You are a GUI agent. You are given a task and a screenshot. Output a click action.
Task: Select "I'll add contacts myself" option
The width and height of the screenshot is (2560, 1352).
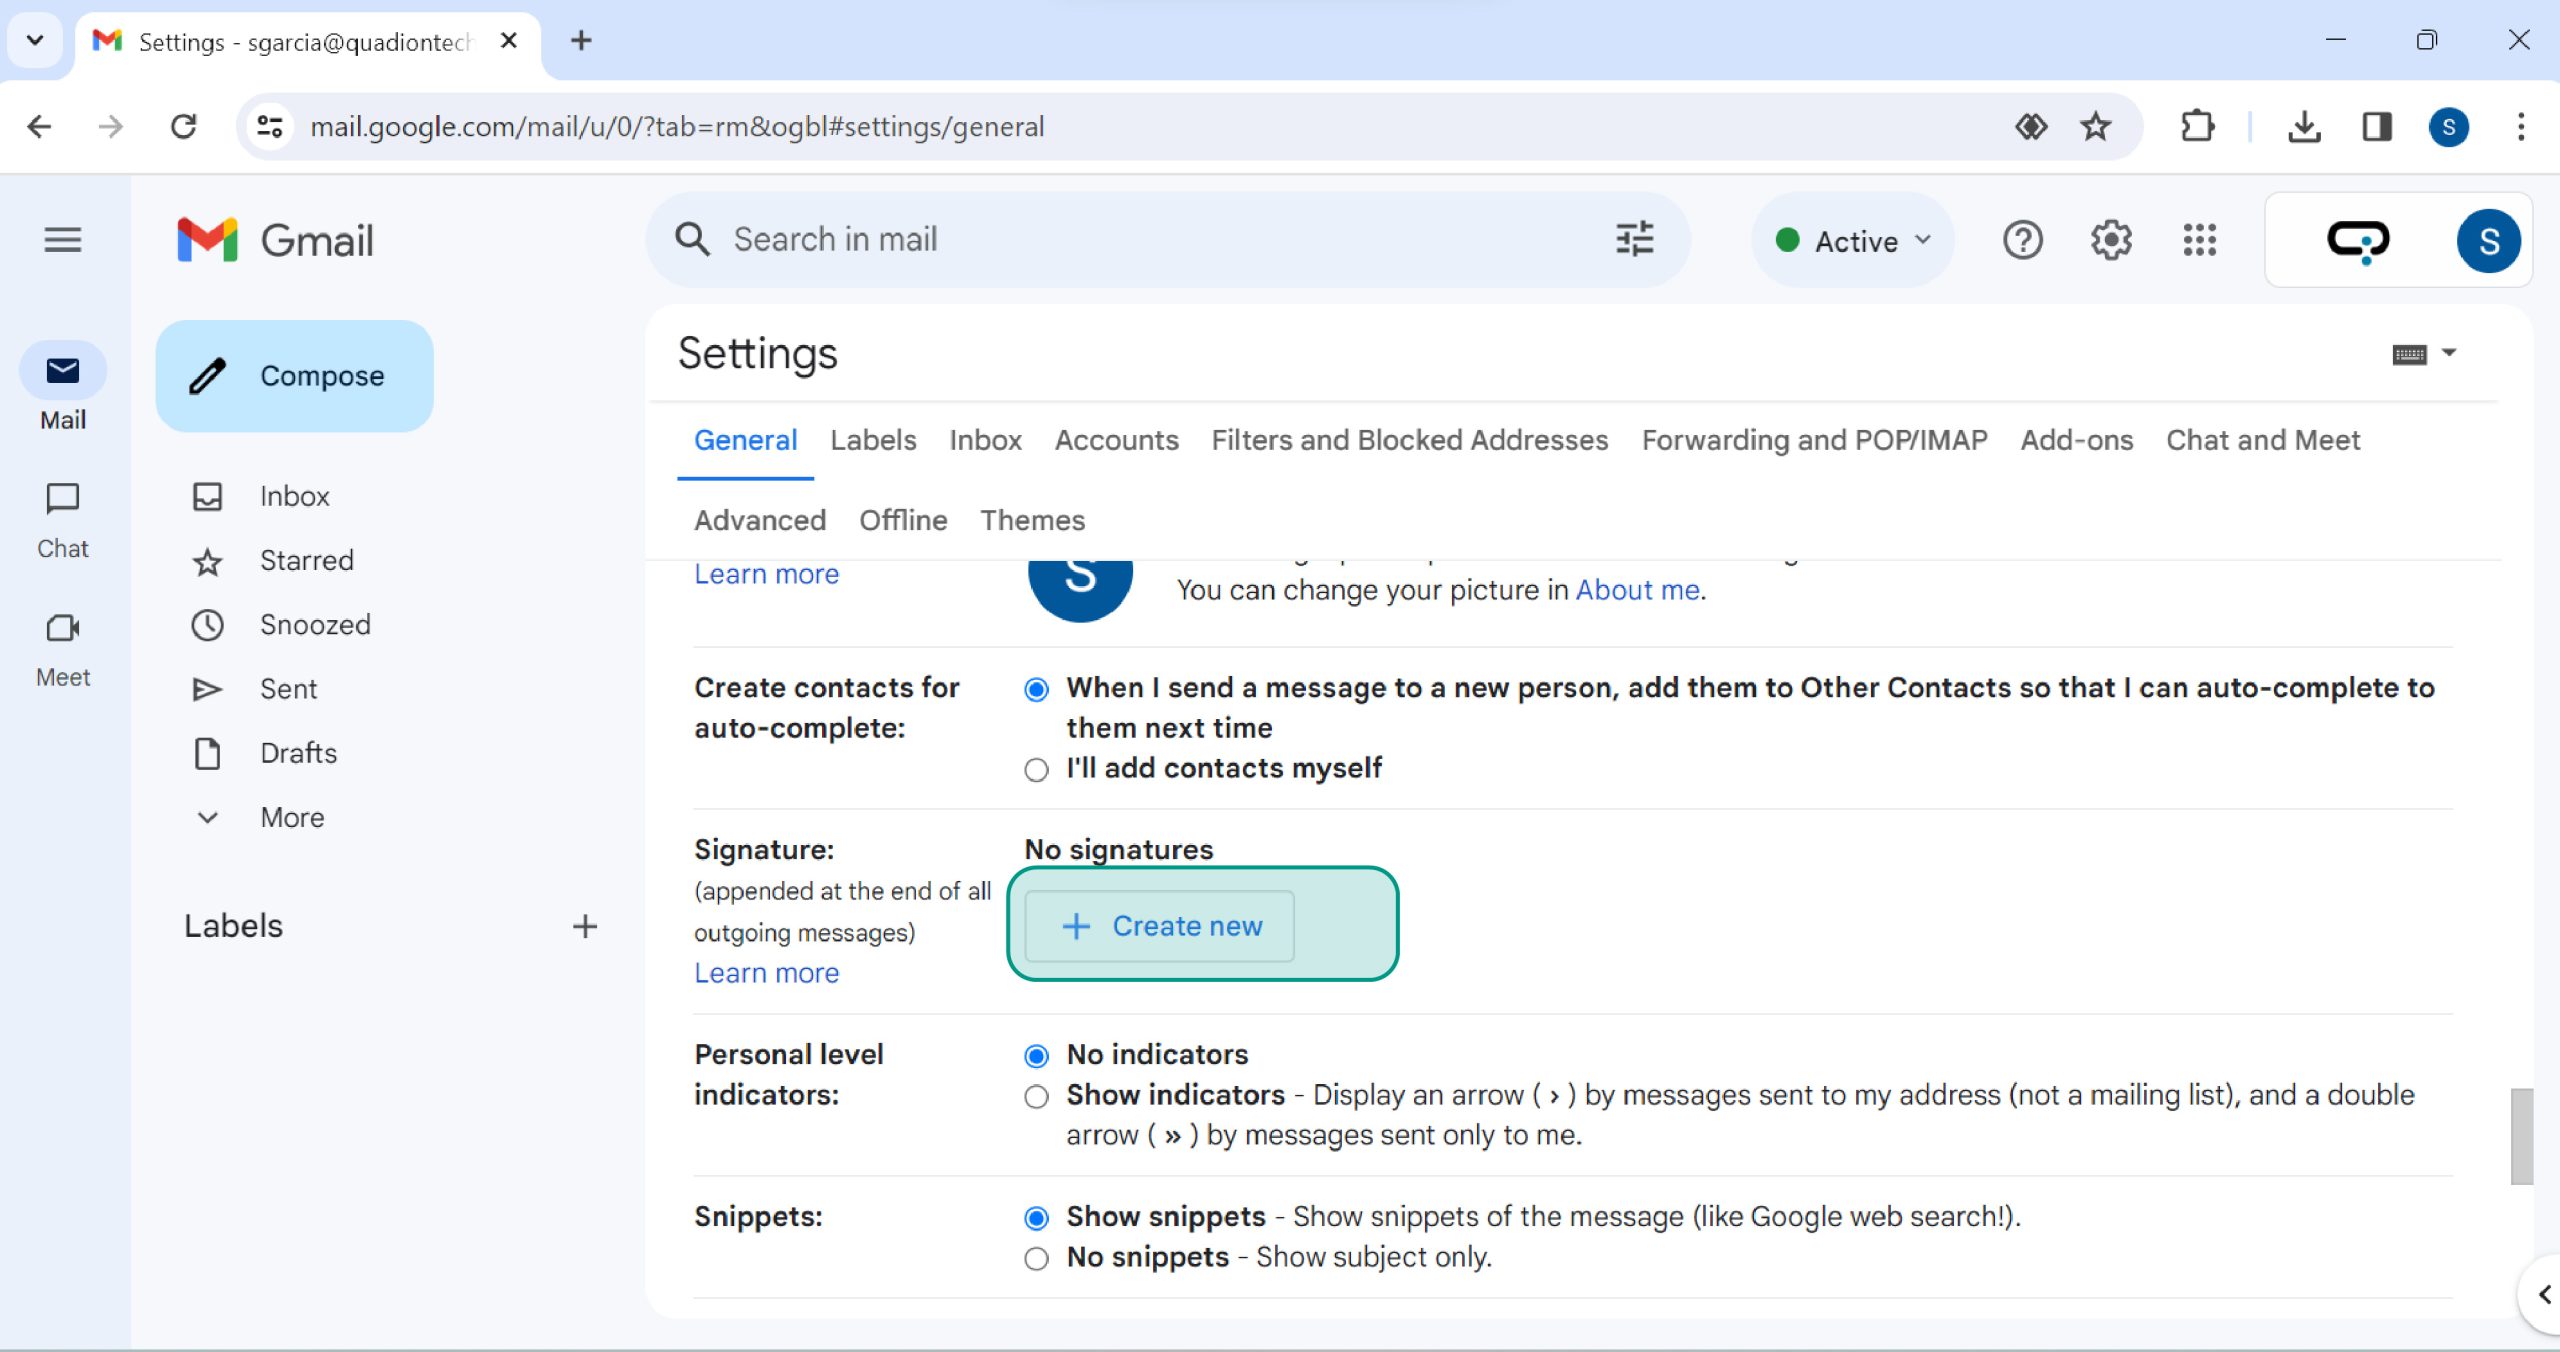click(x=1036, y=770)
